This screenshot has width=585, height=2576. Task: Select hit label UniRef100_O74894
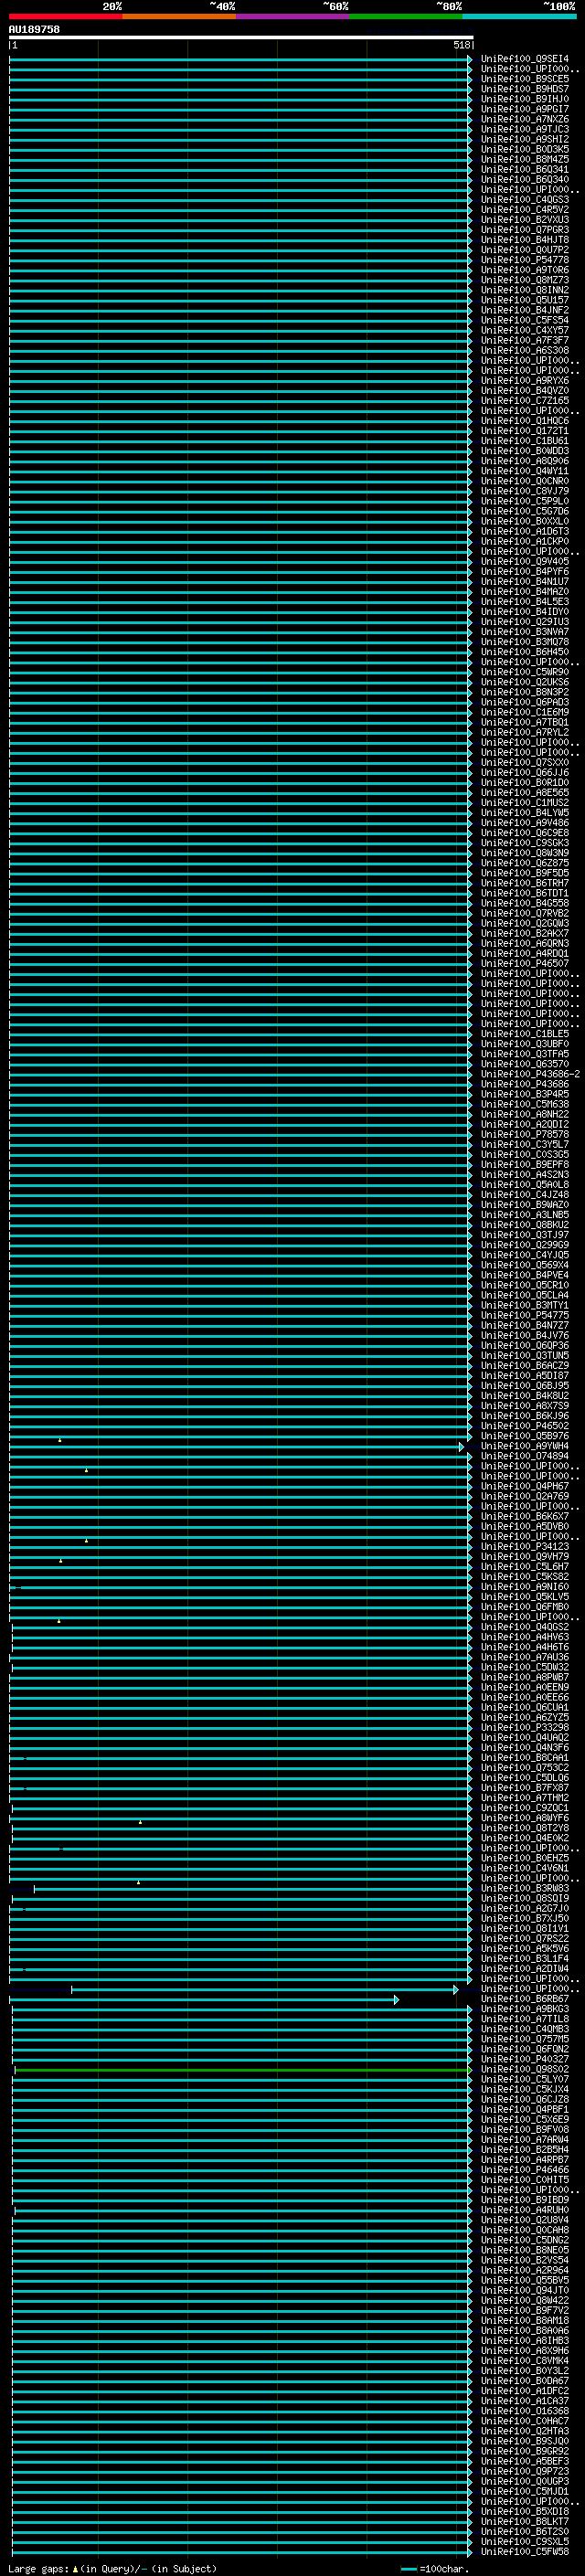525,1456
